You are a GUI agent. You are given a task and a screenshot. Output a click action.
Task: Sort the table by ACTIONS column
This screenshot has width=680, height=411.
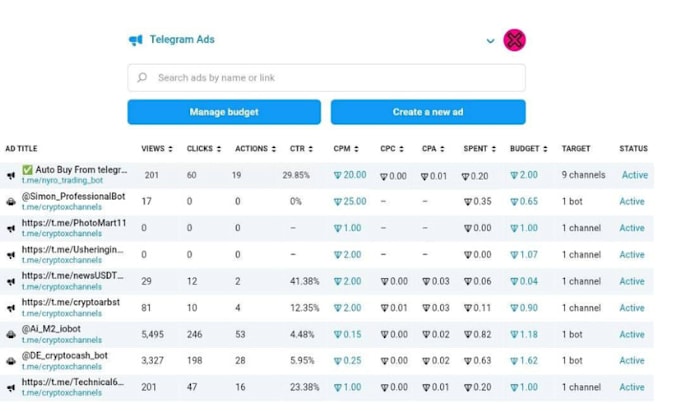(x=255, y=149)
